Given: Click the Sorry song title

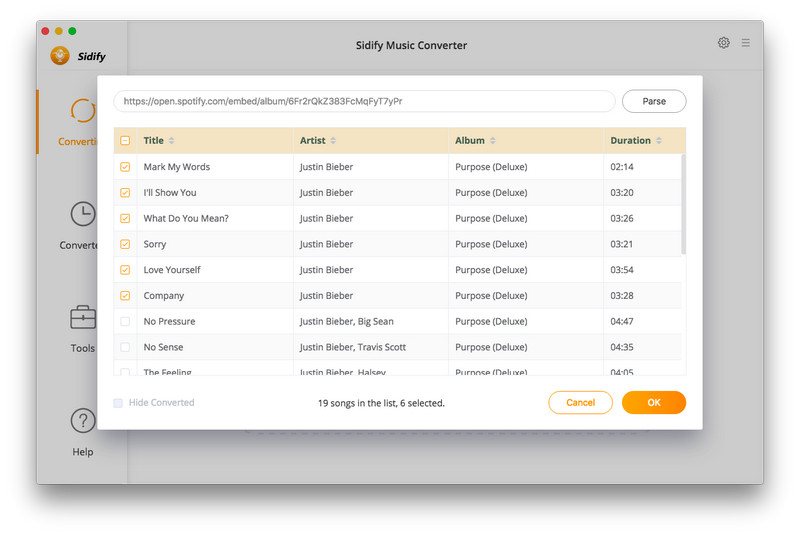Looking at the screenshot, I should click(x=155, y=244).
